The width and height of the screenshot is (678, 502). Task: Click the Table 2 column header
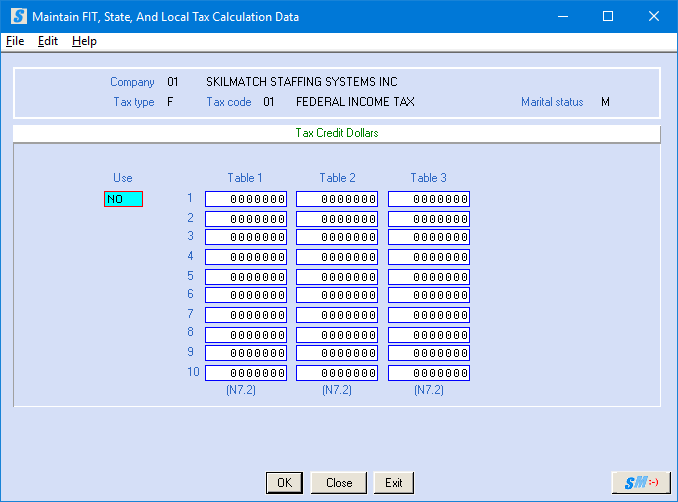[337, 178]
